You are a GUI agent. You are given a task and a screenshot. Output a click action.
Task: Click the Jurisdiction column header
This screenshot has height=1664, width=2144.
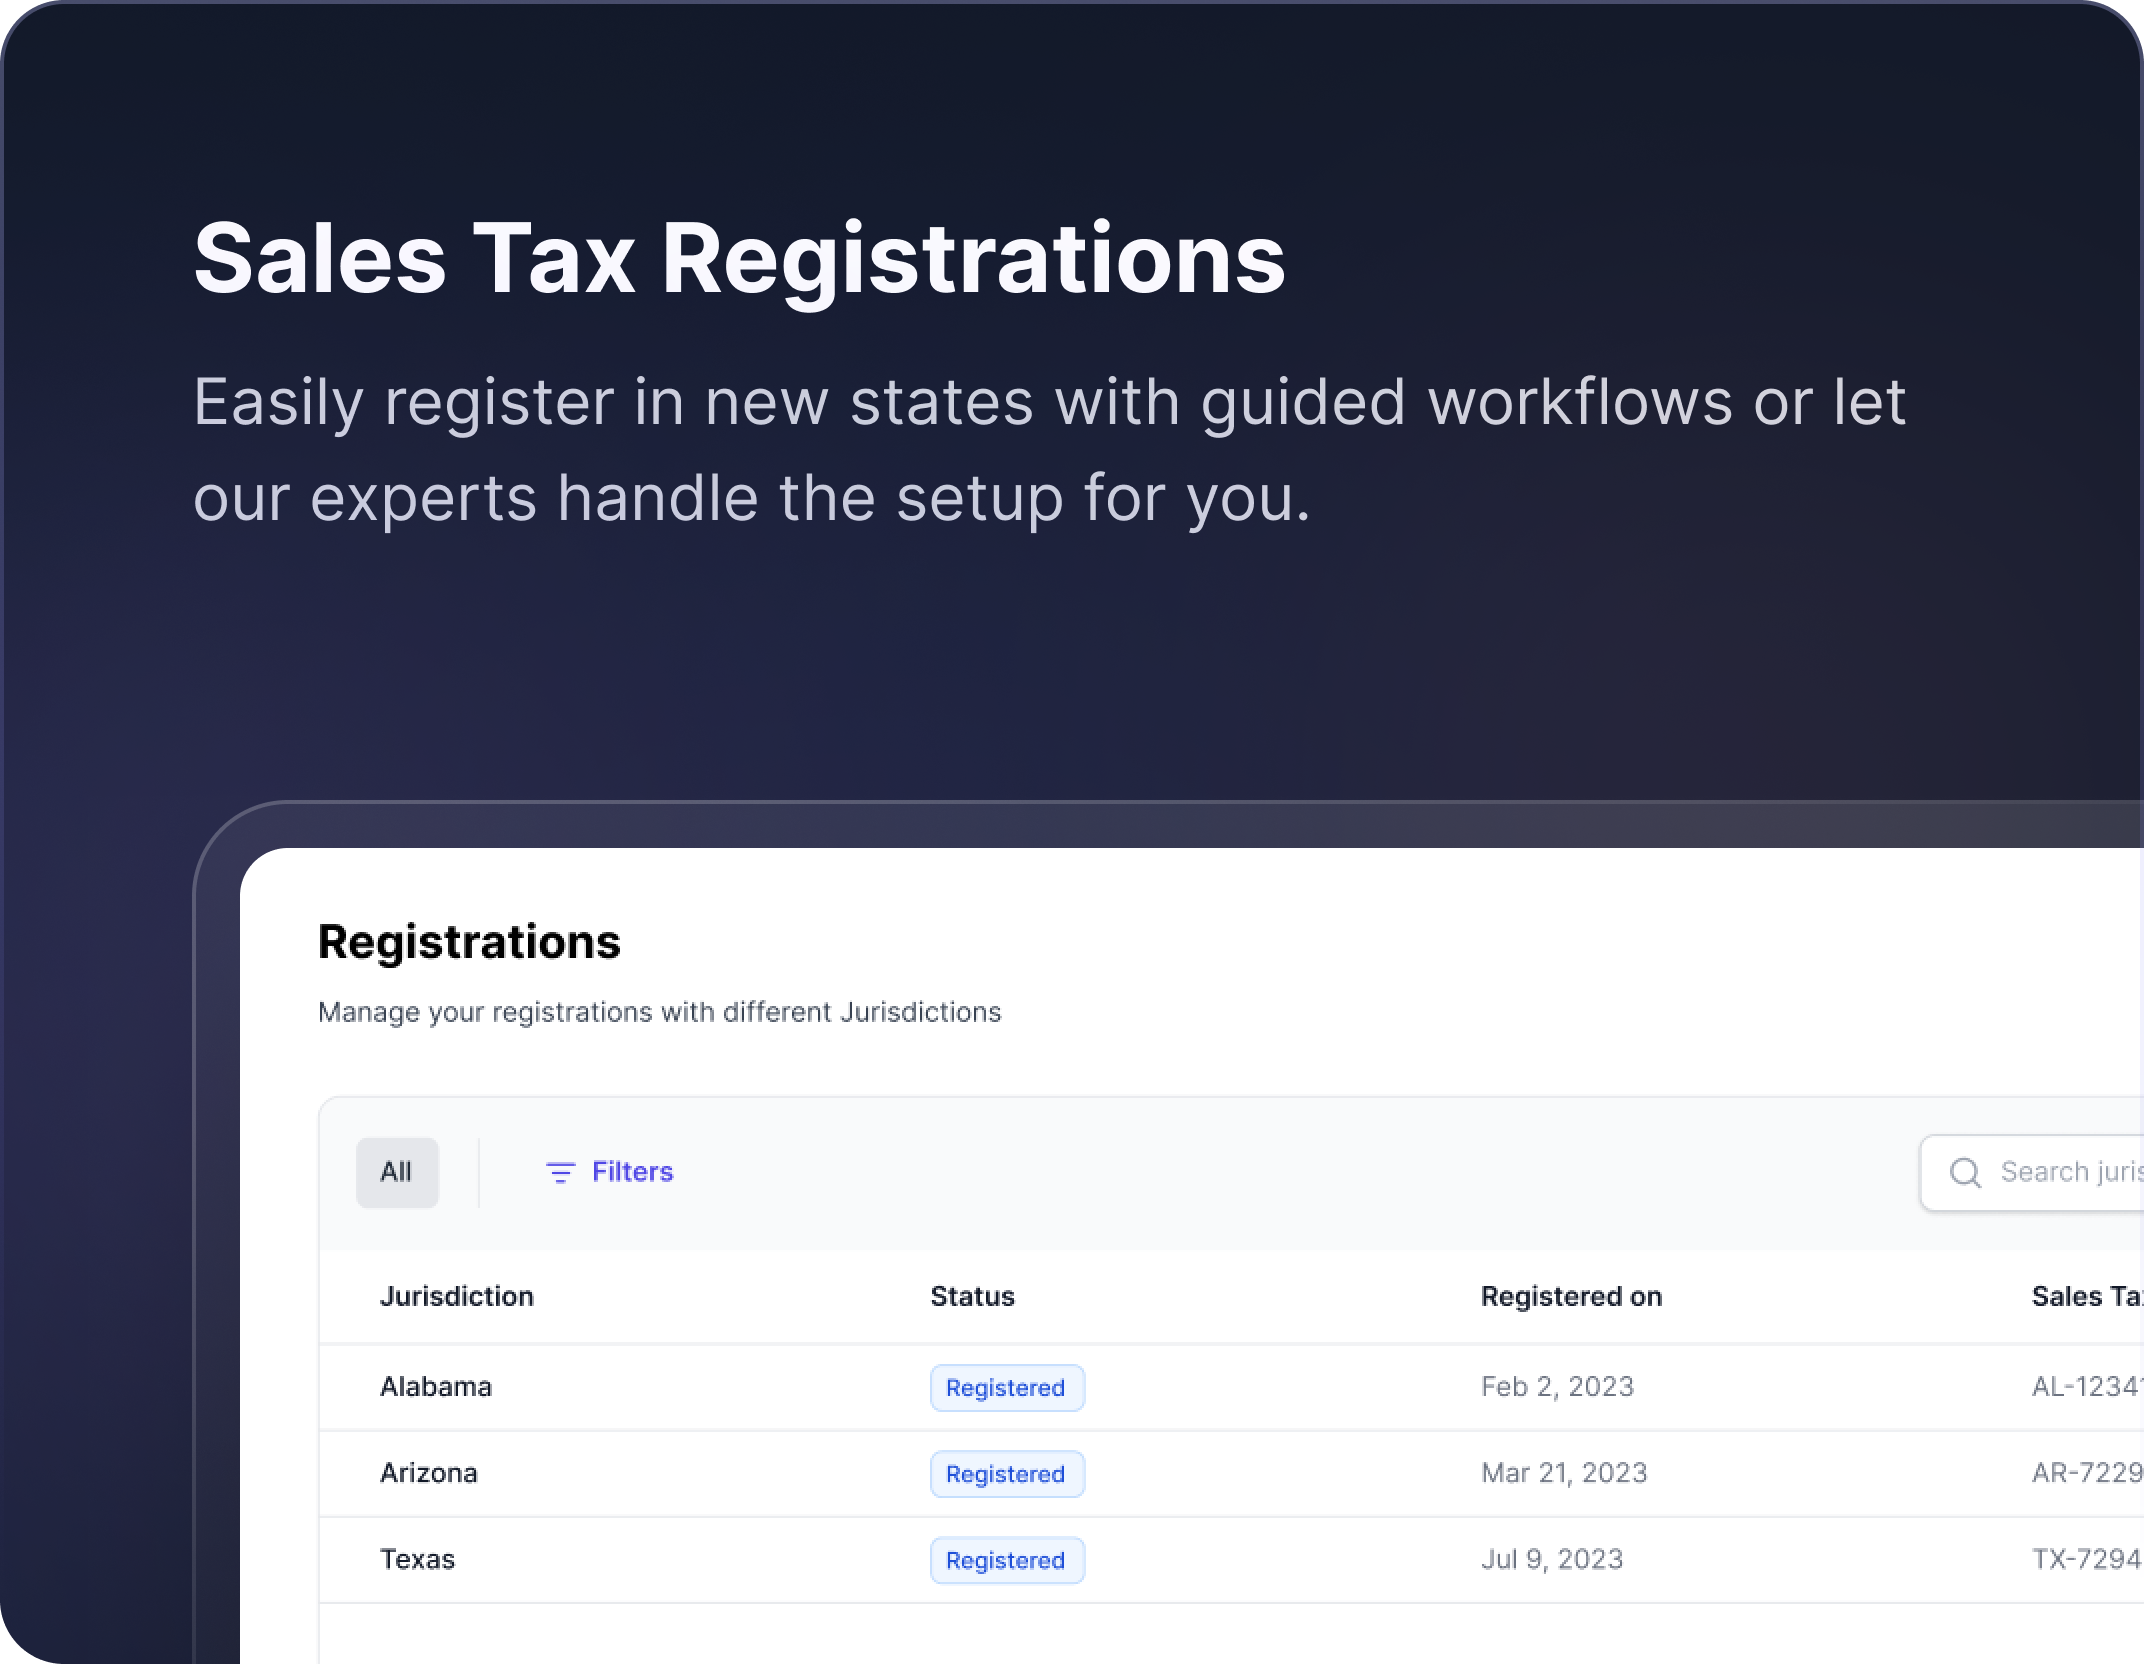(456, 1296)
